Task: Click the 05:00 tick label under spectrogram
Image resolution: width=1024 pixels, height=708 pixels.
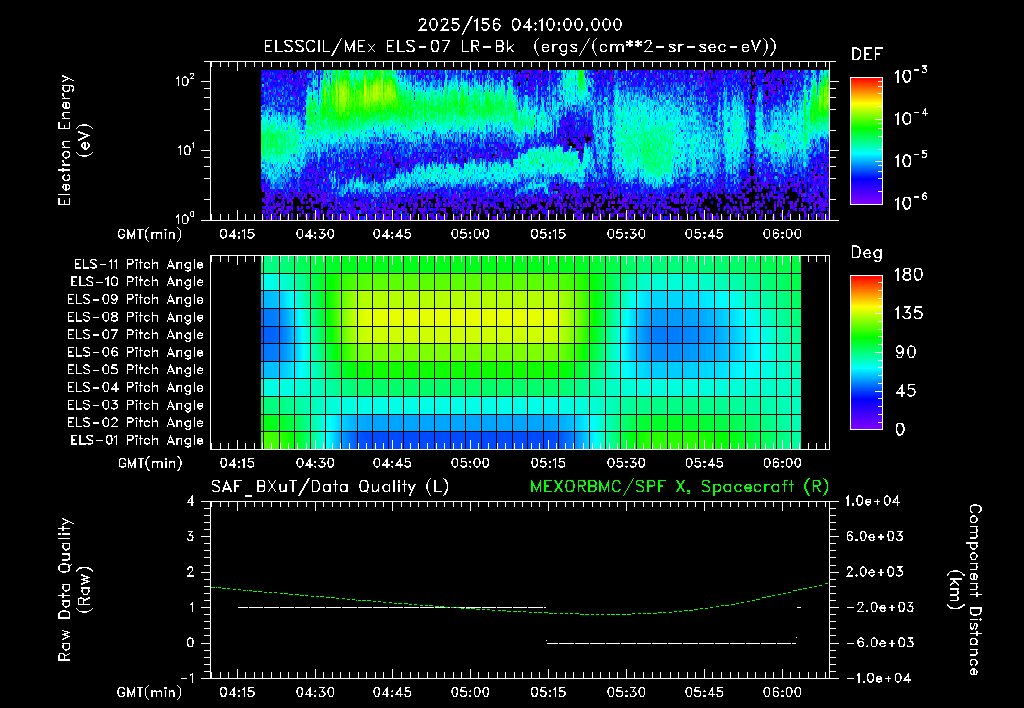Action: pos(470,234)
